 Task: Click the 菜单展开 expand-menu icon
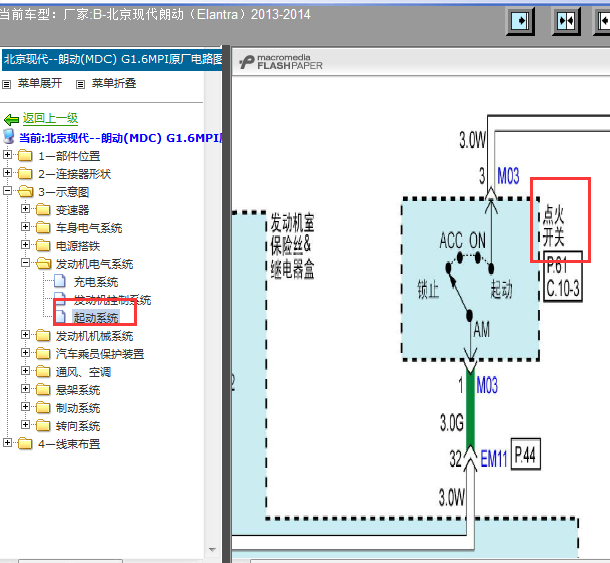[x=6, y=84]
